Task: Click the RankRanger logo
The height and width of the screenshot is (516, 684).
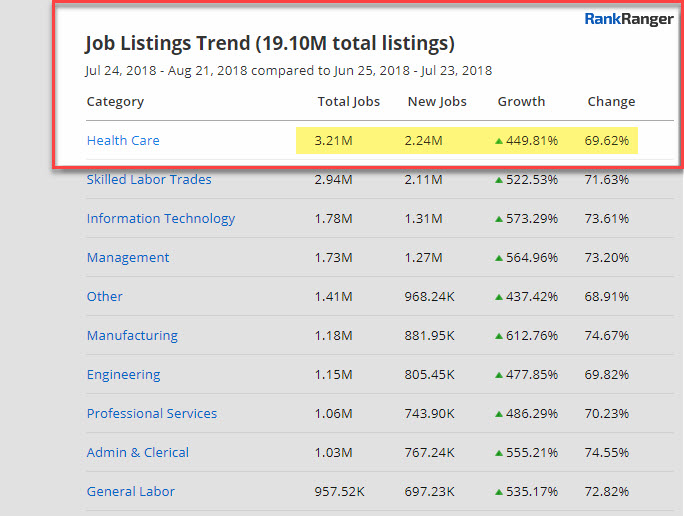Action: [x=629, y=18]
